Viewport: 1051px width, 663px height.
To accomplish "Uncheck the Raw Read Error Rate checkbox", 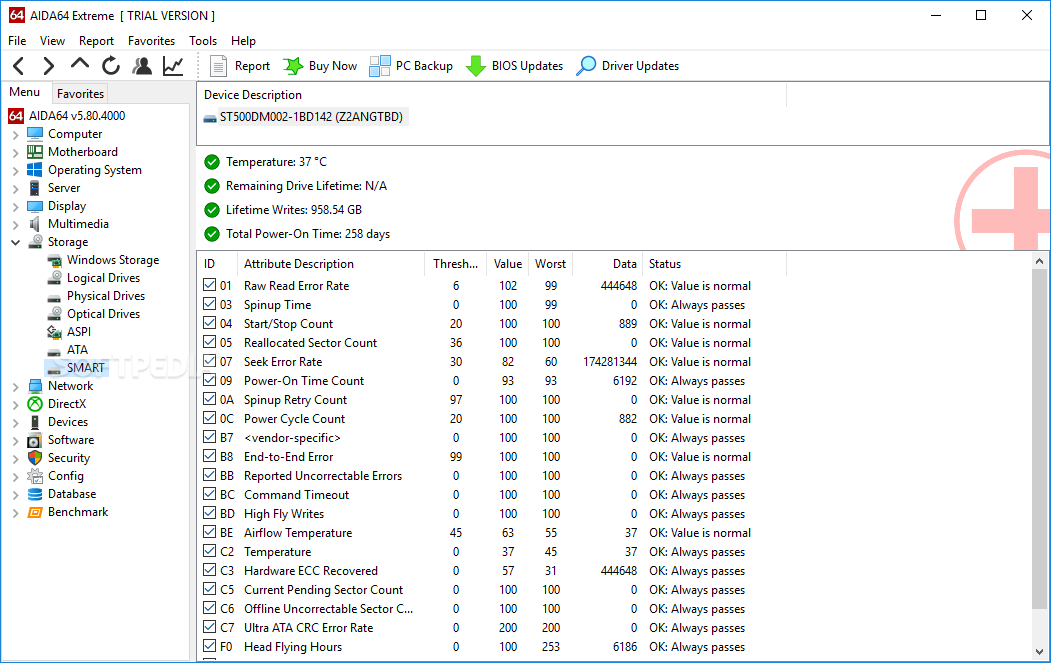I will coord(210,285).
